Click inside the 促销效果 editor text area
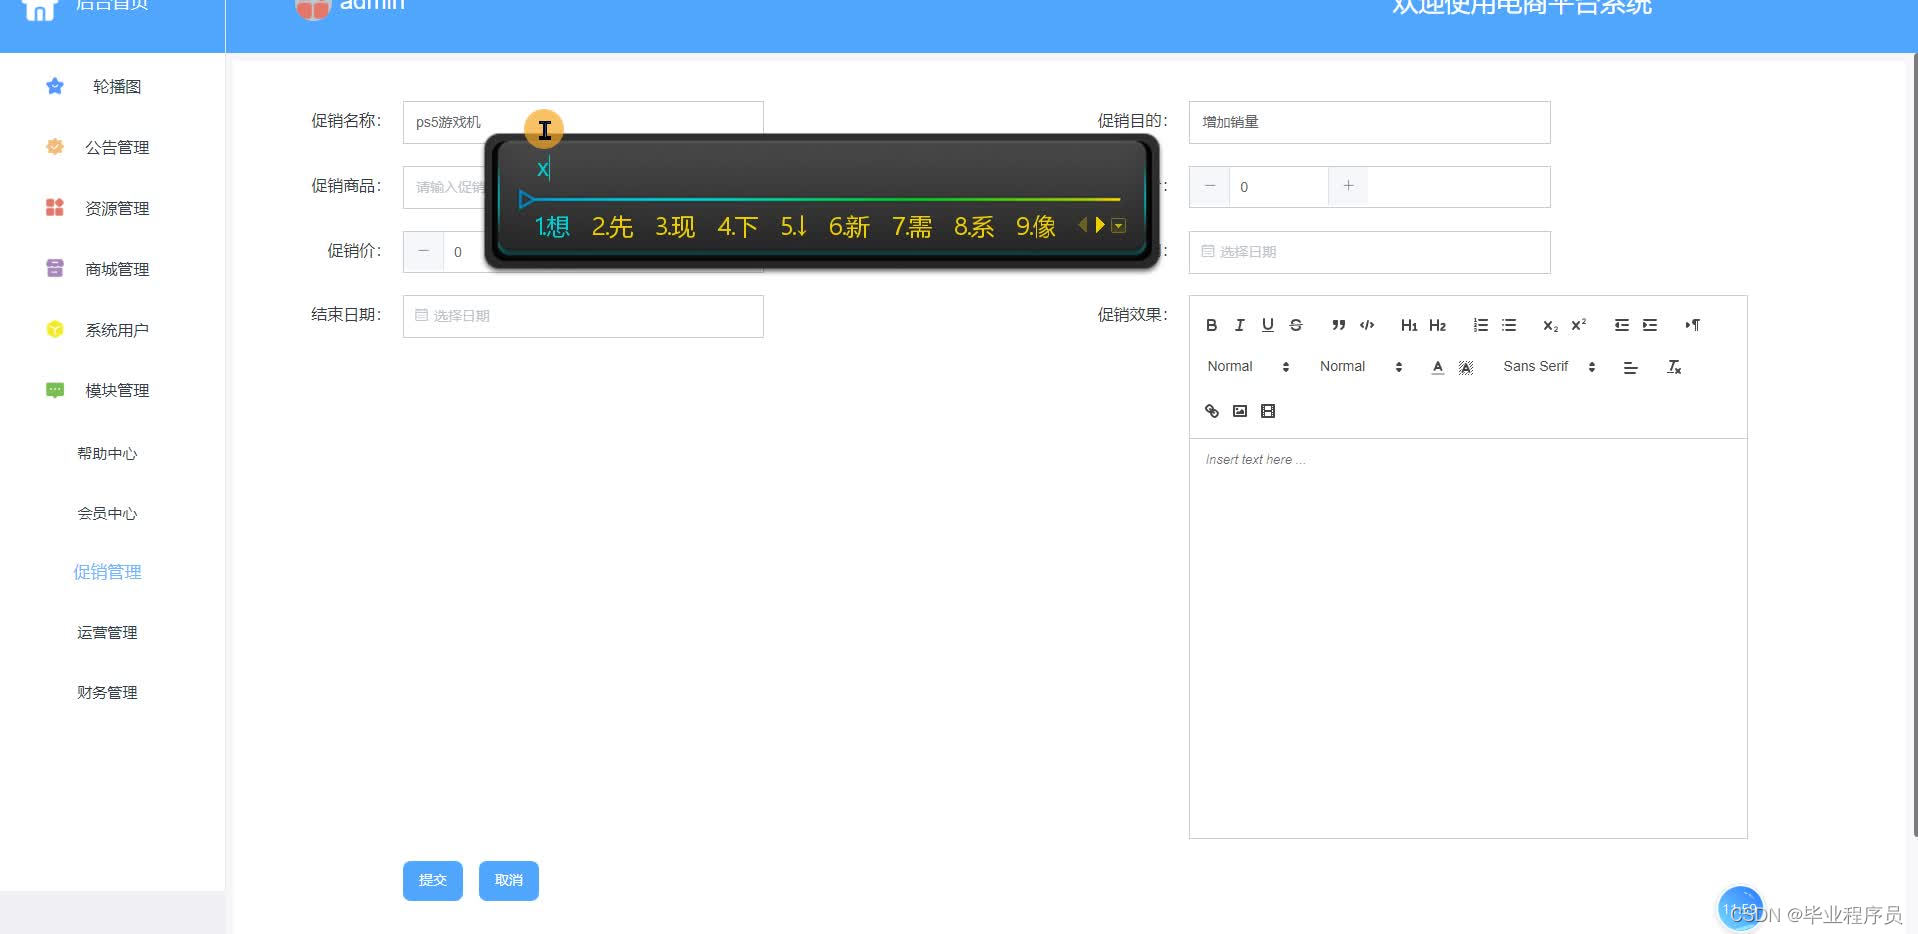Viewport: 1918px width, 934px height. 1468,638
